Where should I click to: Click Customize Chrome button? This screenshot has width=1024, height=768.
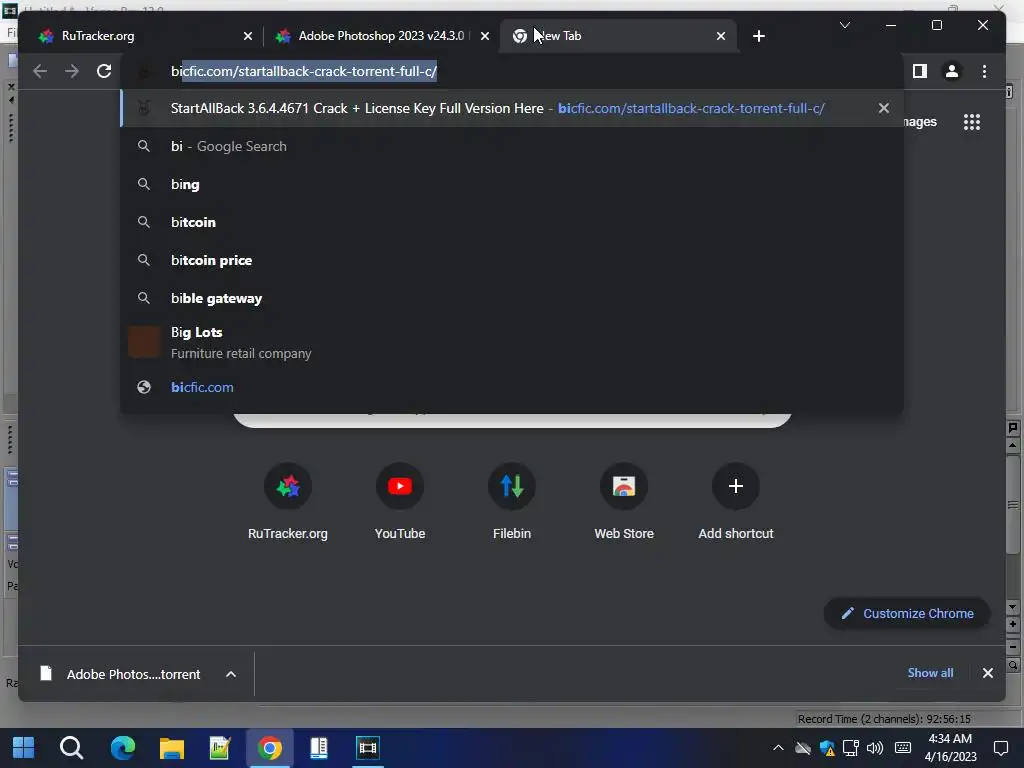click(907, 613)
